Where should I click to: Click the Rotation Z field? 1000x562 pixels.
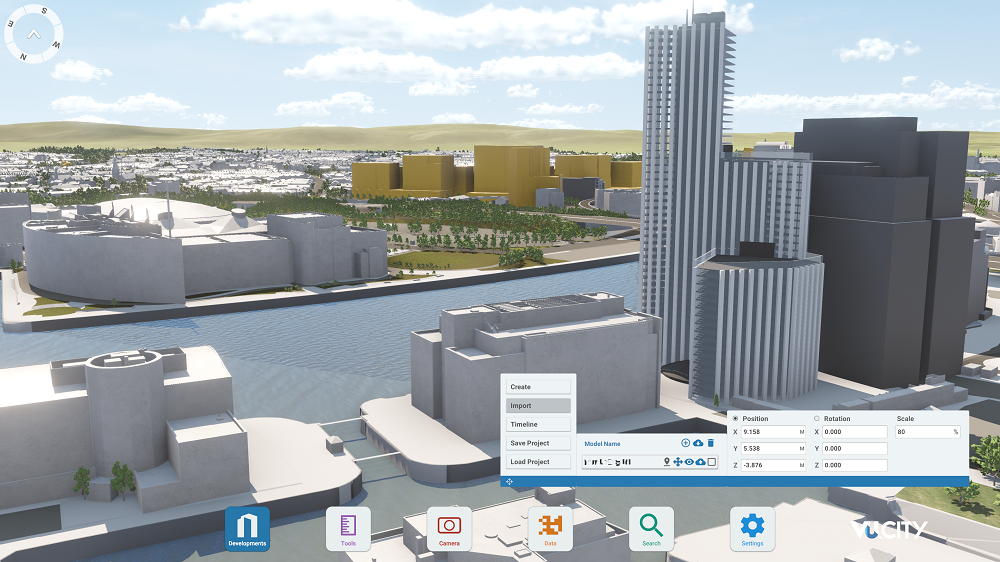(855, 465)
